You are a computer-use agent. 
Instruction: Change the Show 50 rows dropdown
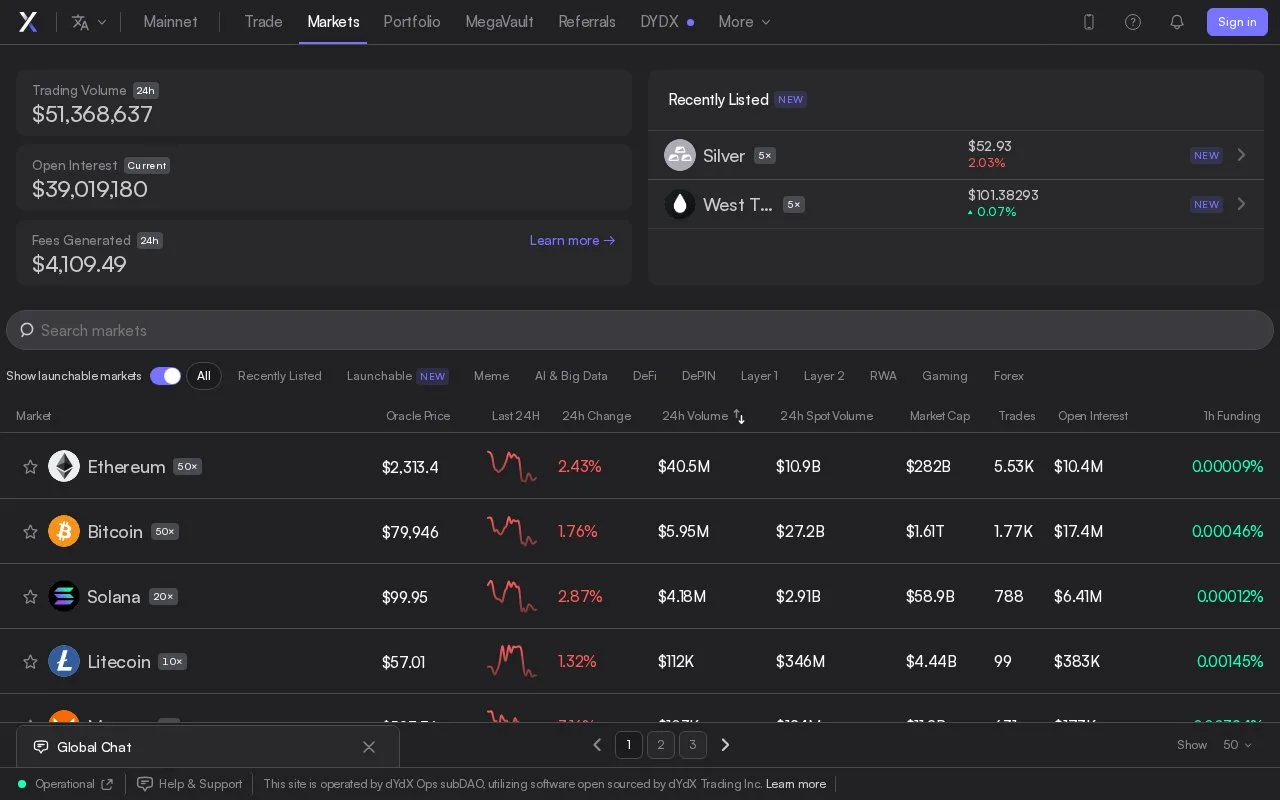click(x=1238, y=745)
